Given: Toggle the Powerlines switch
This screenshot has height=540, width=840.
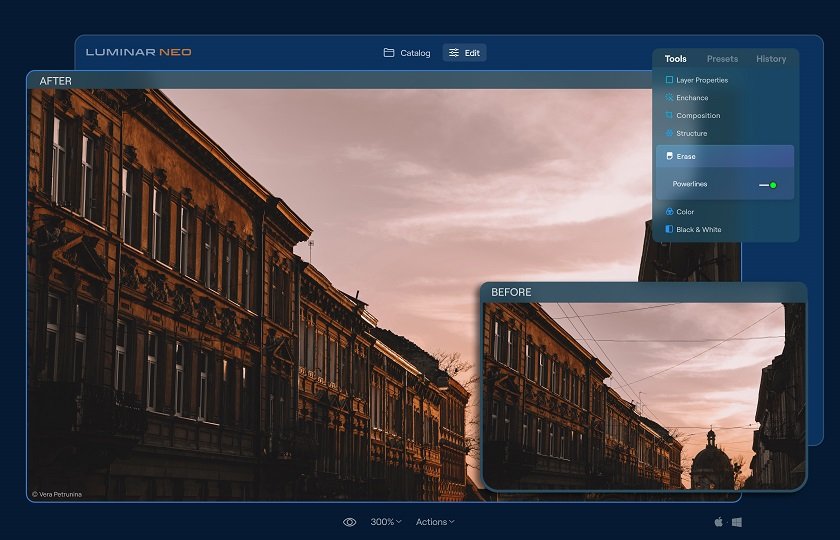Looking at the screenshot, I should tap(768, 185).
